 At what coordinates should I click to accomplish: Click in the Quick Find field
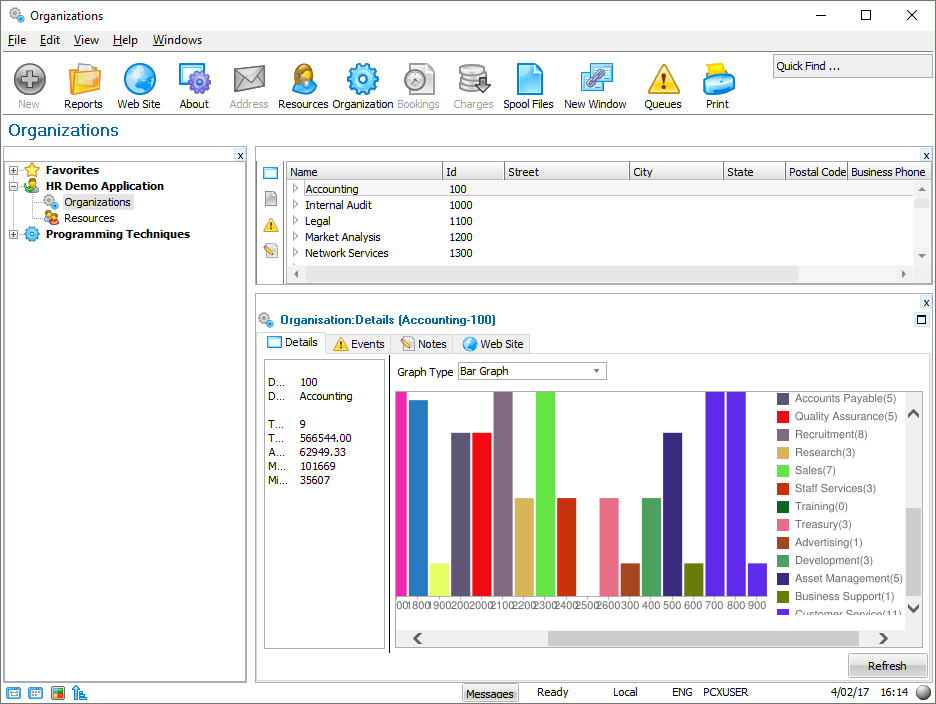pos(850,66)
